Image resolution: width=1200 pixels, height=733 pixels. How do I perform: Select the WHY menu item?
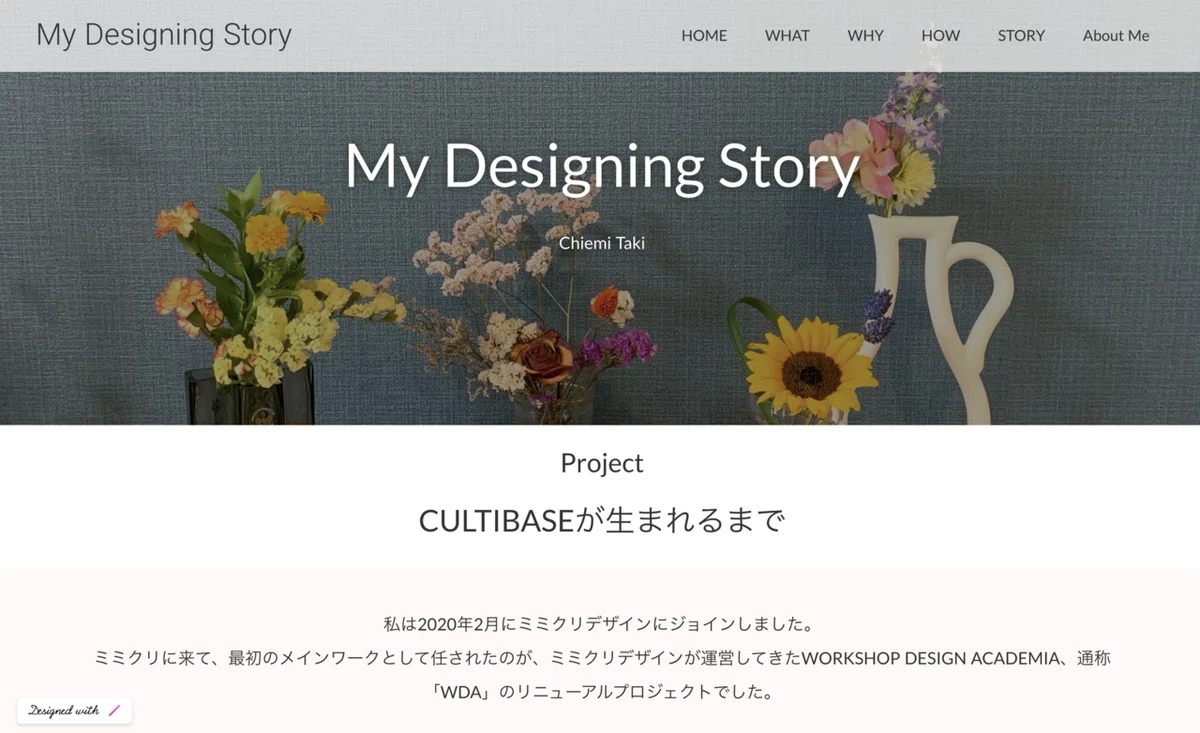click(x=865, y=35)
